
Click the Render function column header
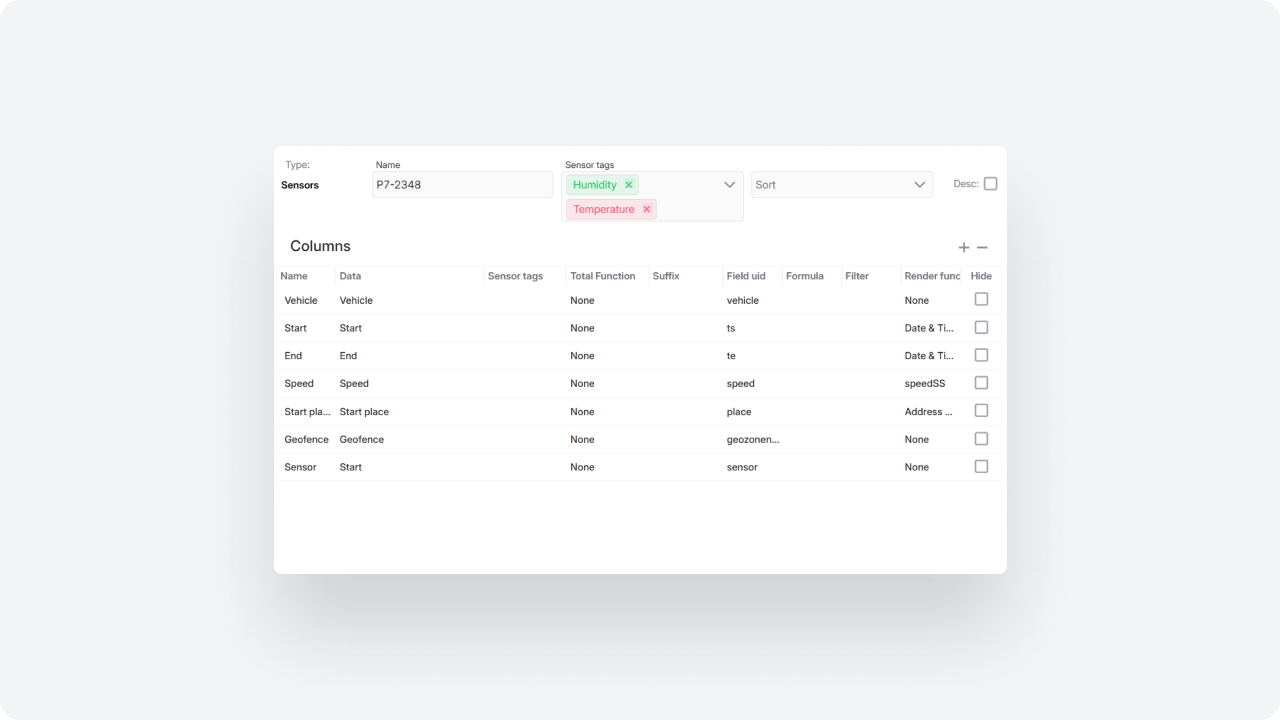point(931,276)
